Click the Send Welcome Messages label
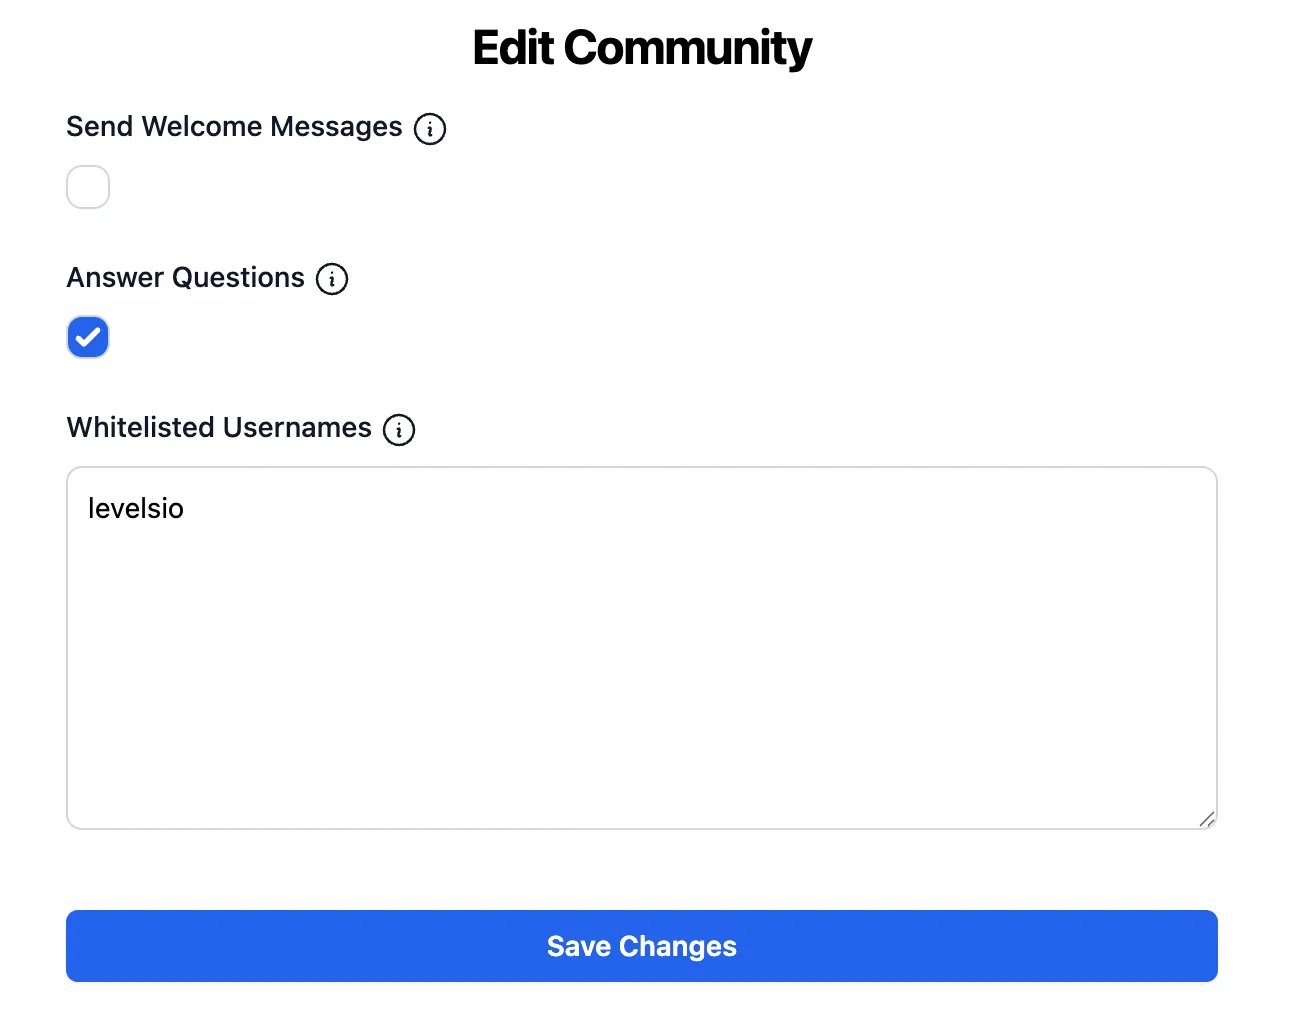This screenshot has width=1294, height=1032. 233,127
